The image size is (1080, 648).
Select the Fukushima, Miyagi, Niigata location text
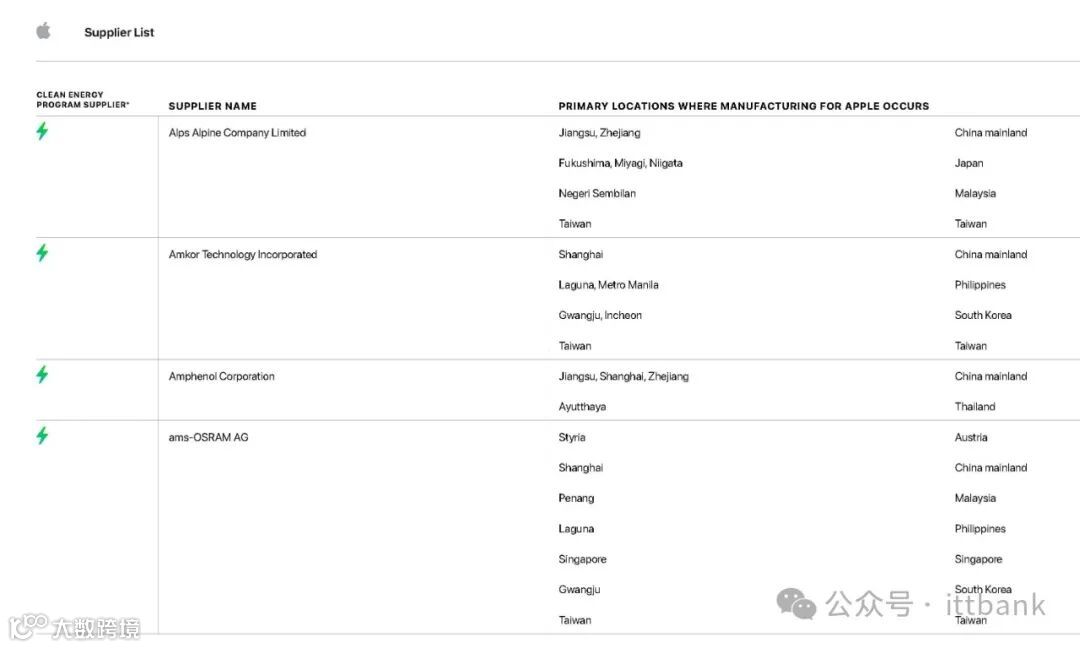coord(620,163)
